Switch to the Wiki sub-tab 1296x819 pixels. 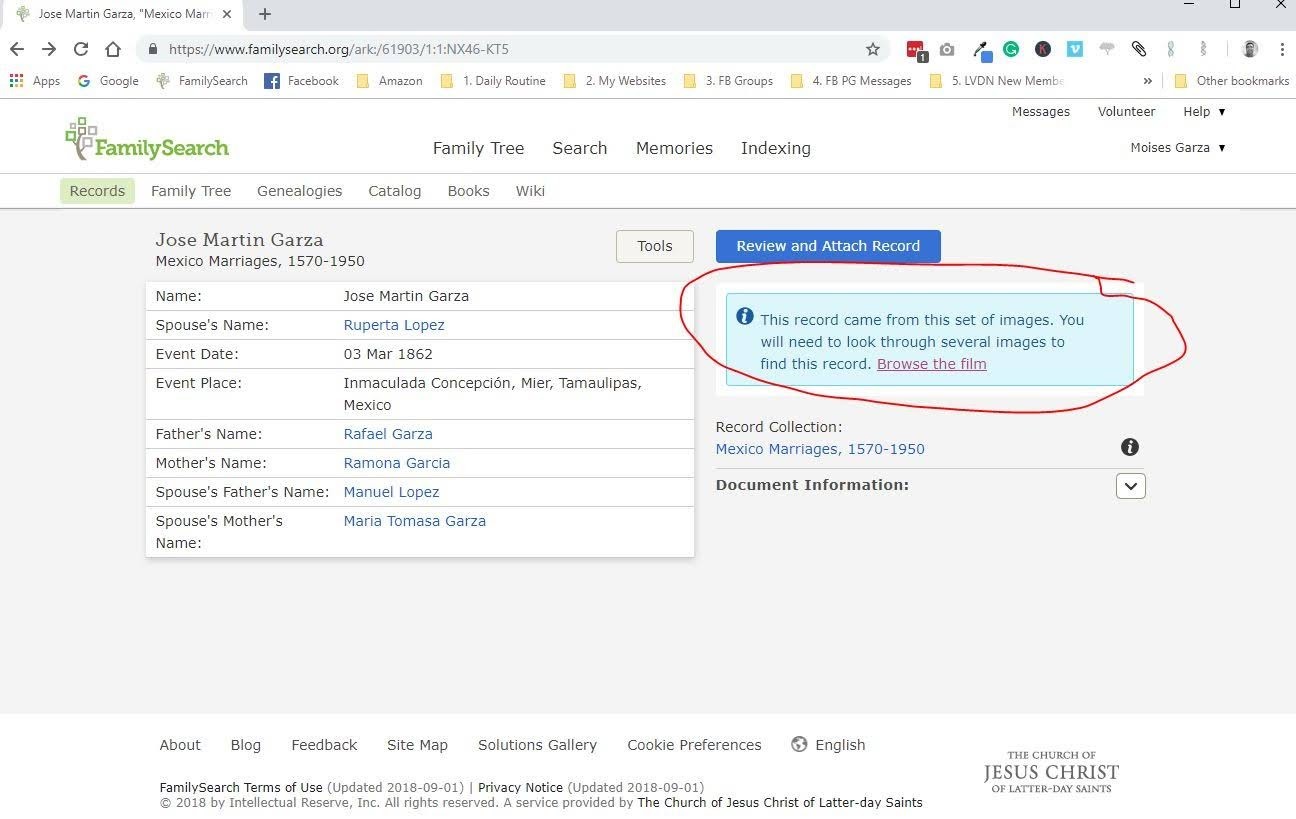click(530, 191)
